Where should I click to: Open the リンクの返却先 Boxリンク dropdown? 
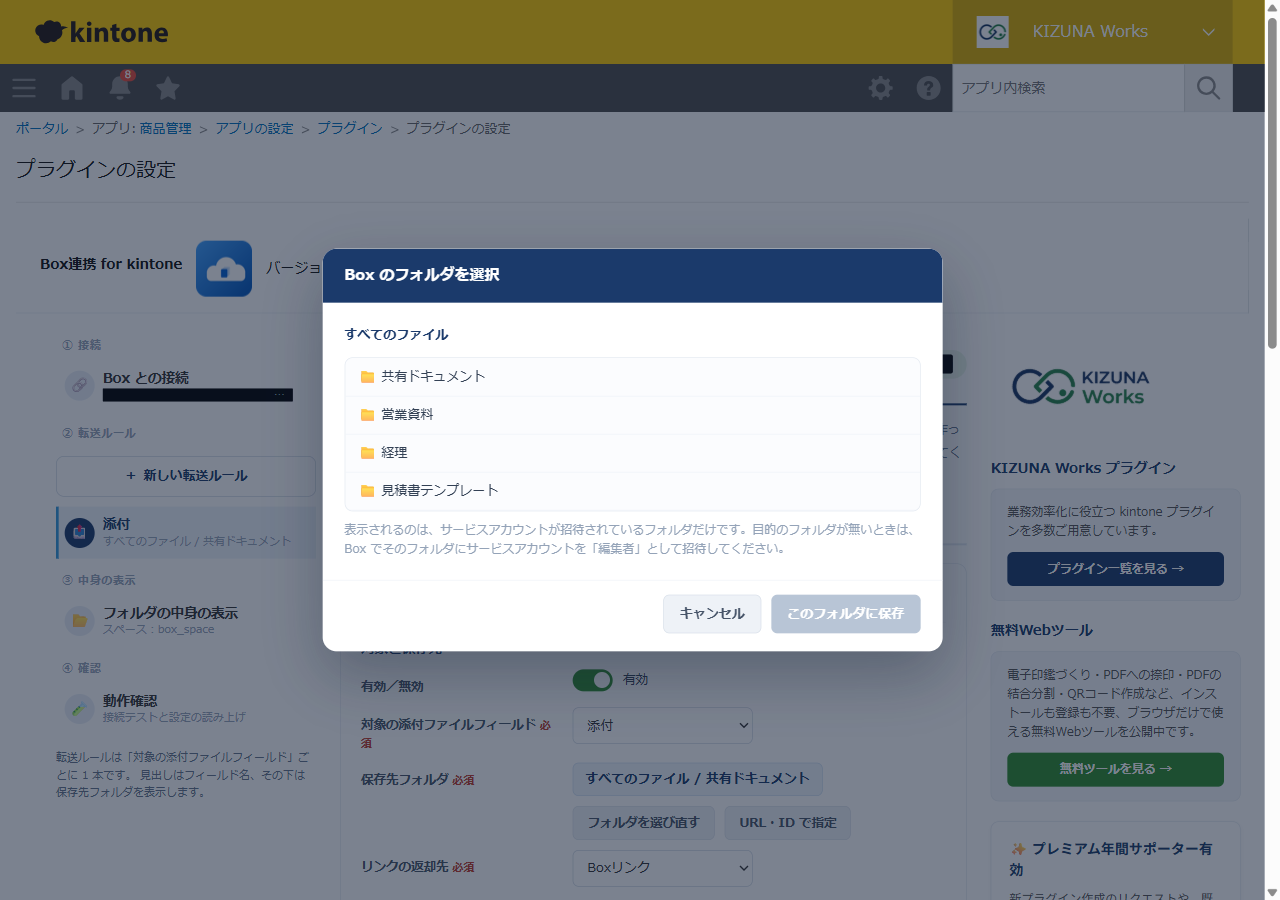point(662,867)
